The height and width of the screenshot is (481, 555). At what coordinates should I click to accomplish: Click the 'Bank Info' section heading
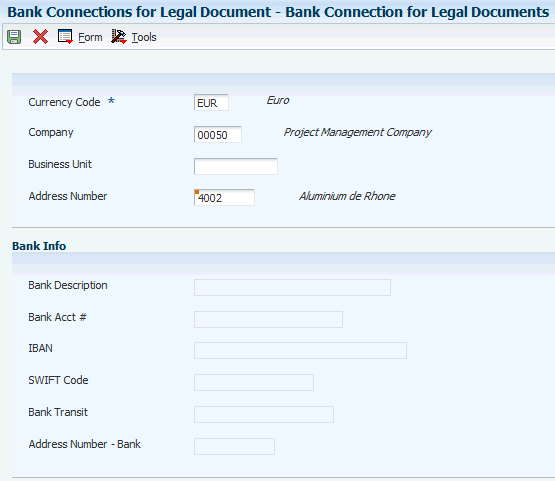39,246
